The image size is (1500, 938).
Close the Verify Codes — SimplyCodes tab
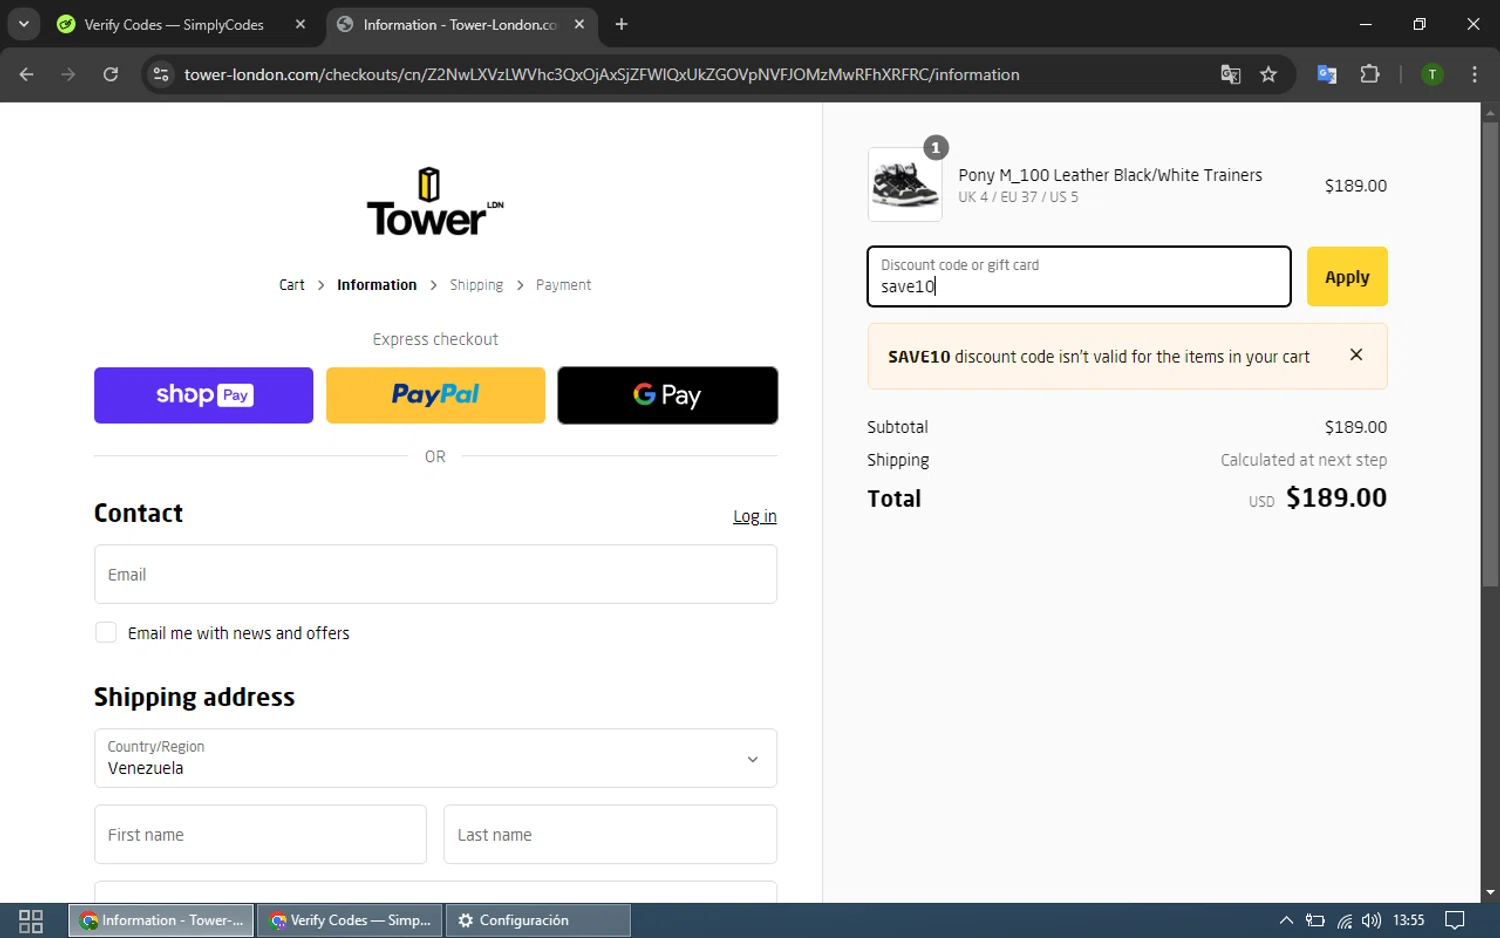(x=300, y=24)
